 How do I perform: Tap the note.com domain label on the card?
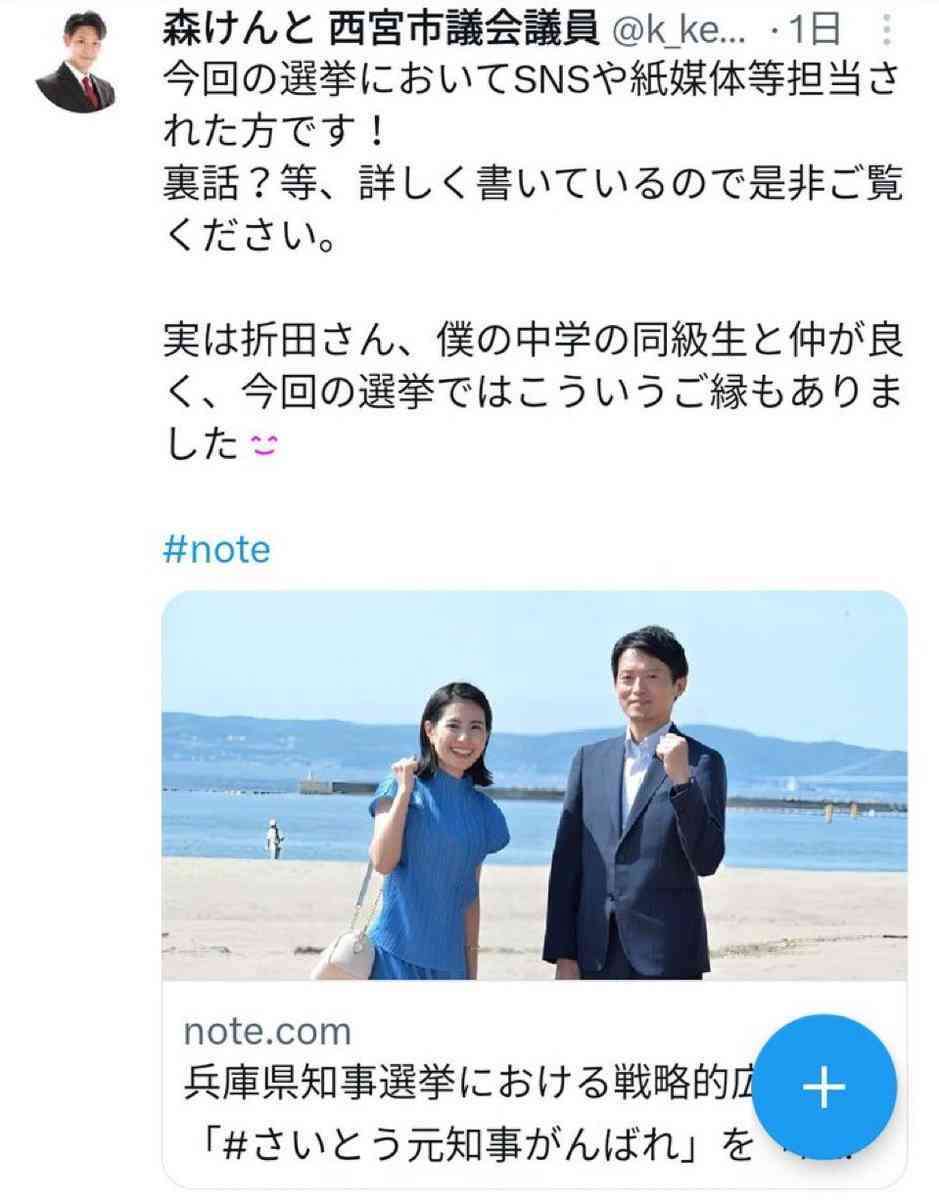point(267,1030)
